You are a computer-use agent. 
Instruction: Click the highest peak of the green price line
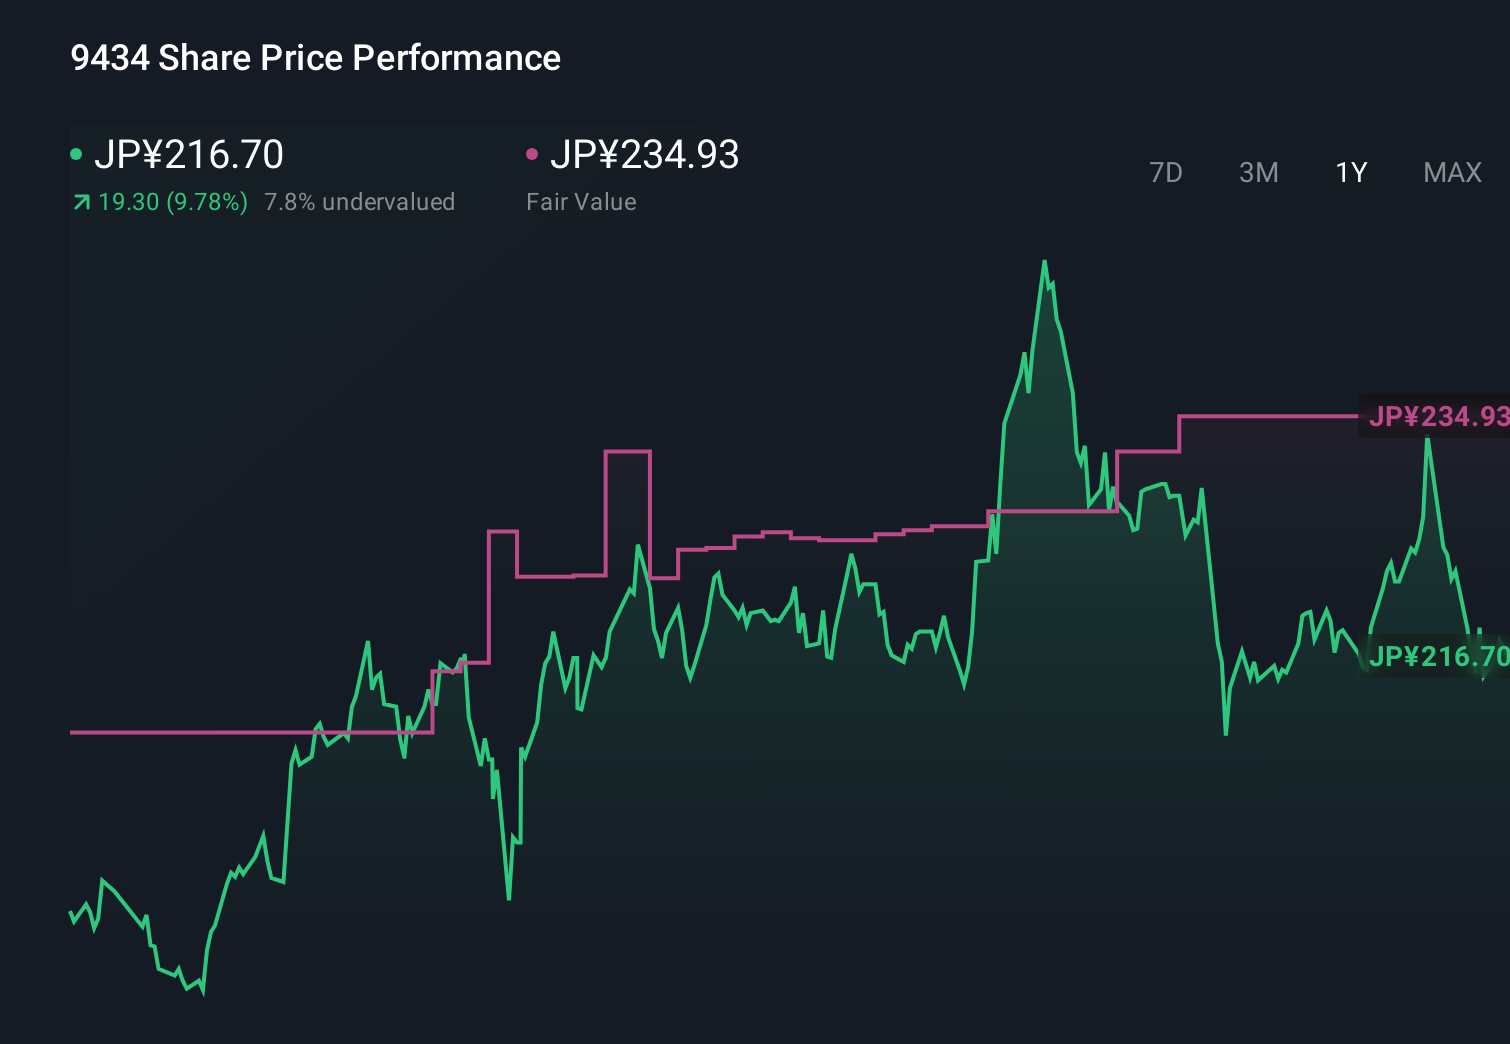coord(1045,262)
